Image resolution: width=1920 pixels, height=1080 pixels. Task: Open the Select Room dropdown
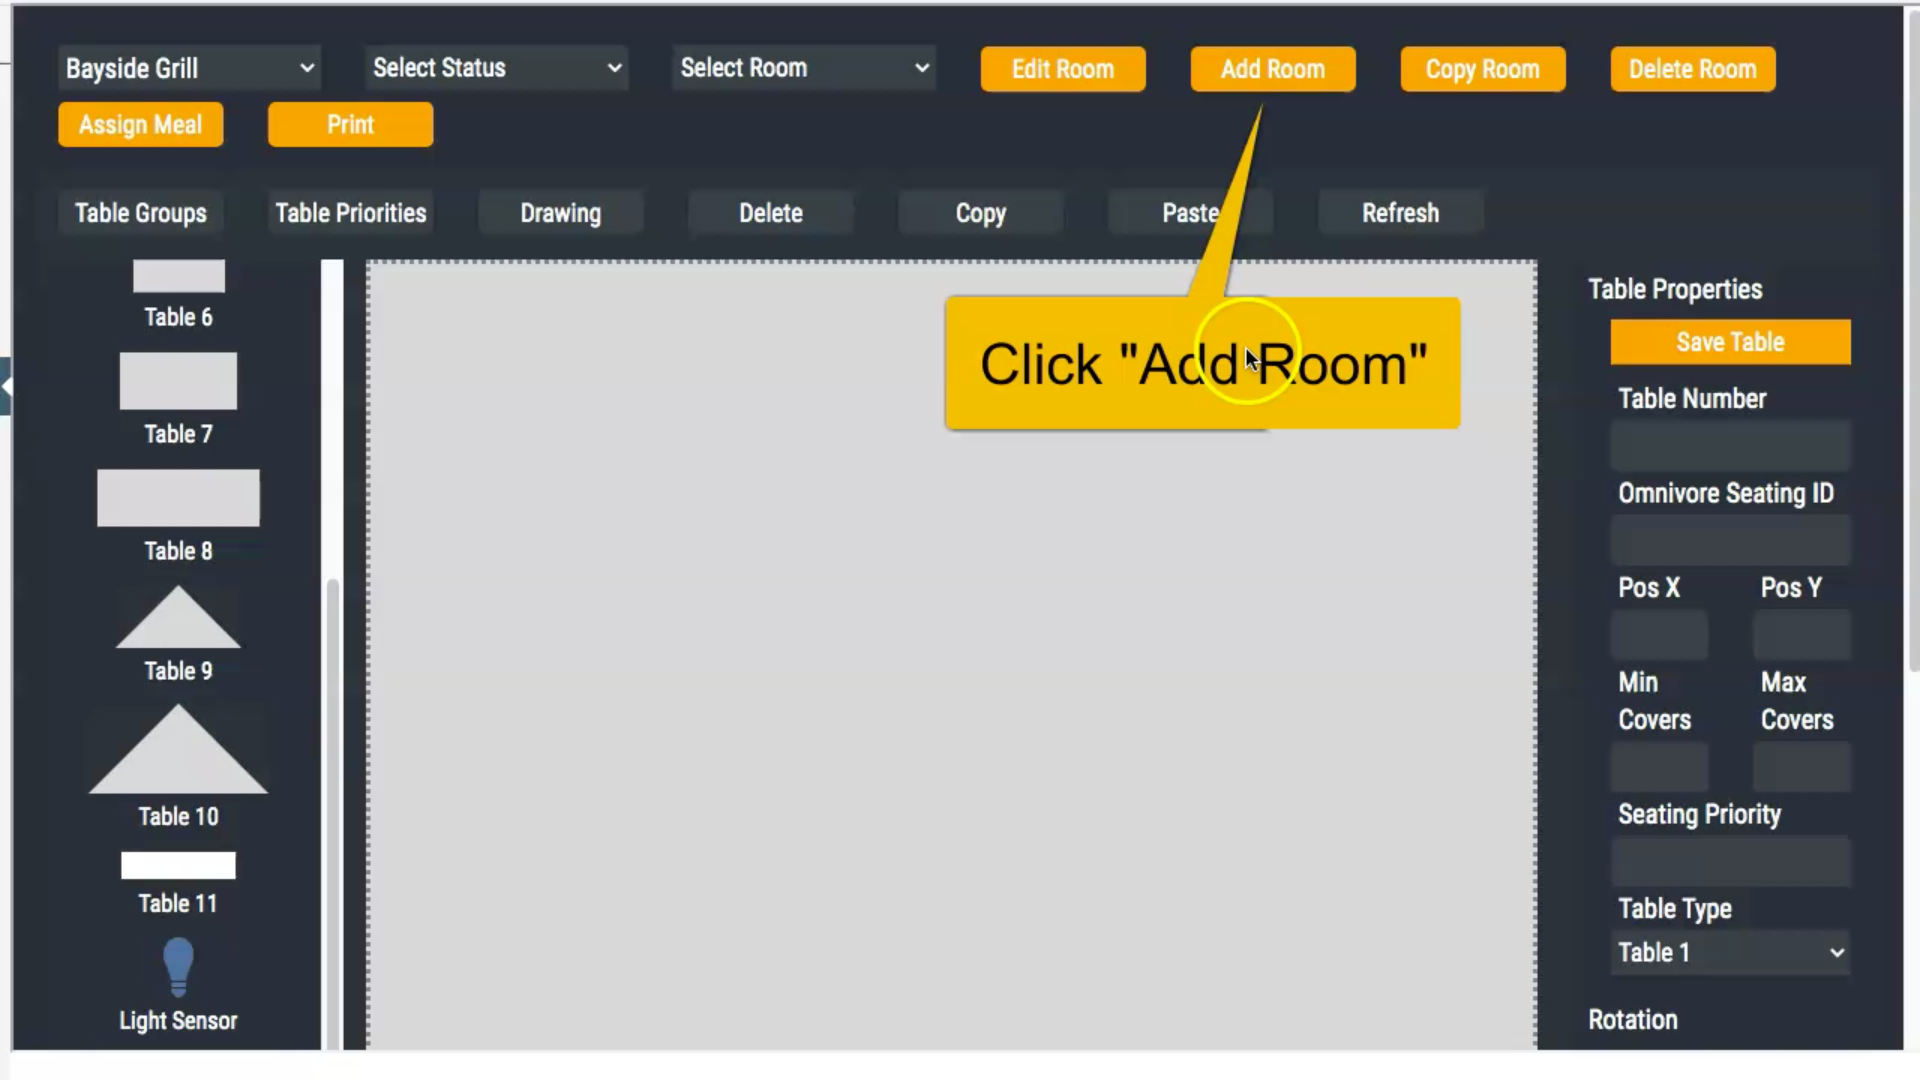click(803, 68)
